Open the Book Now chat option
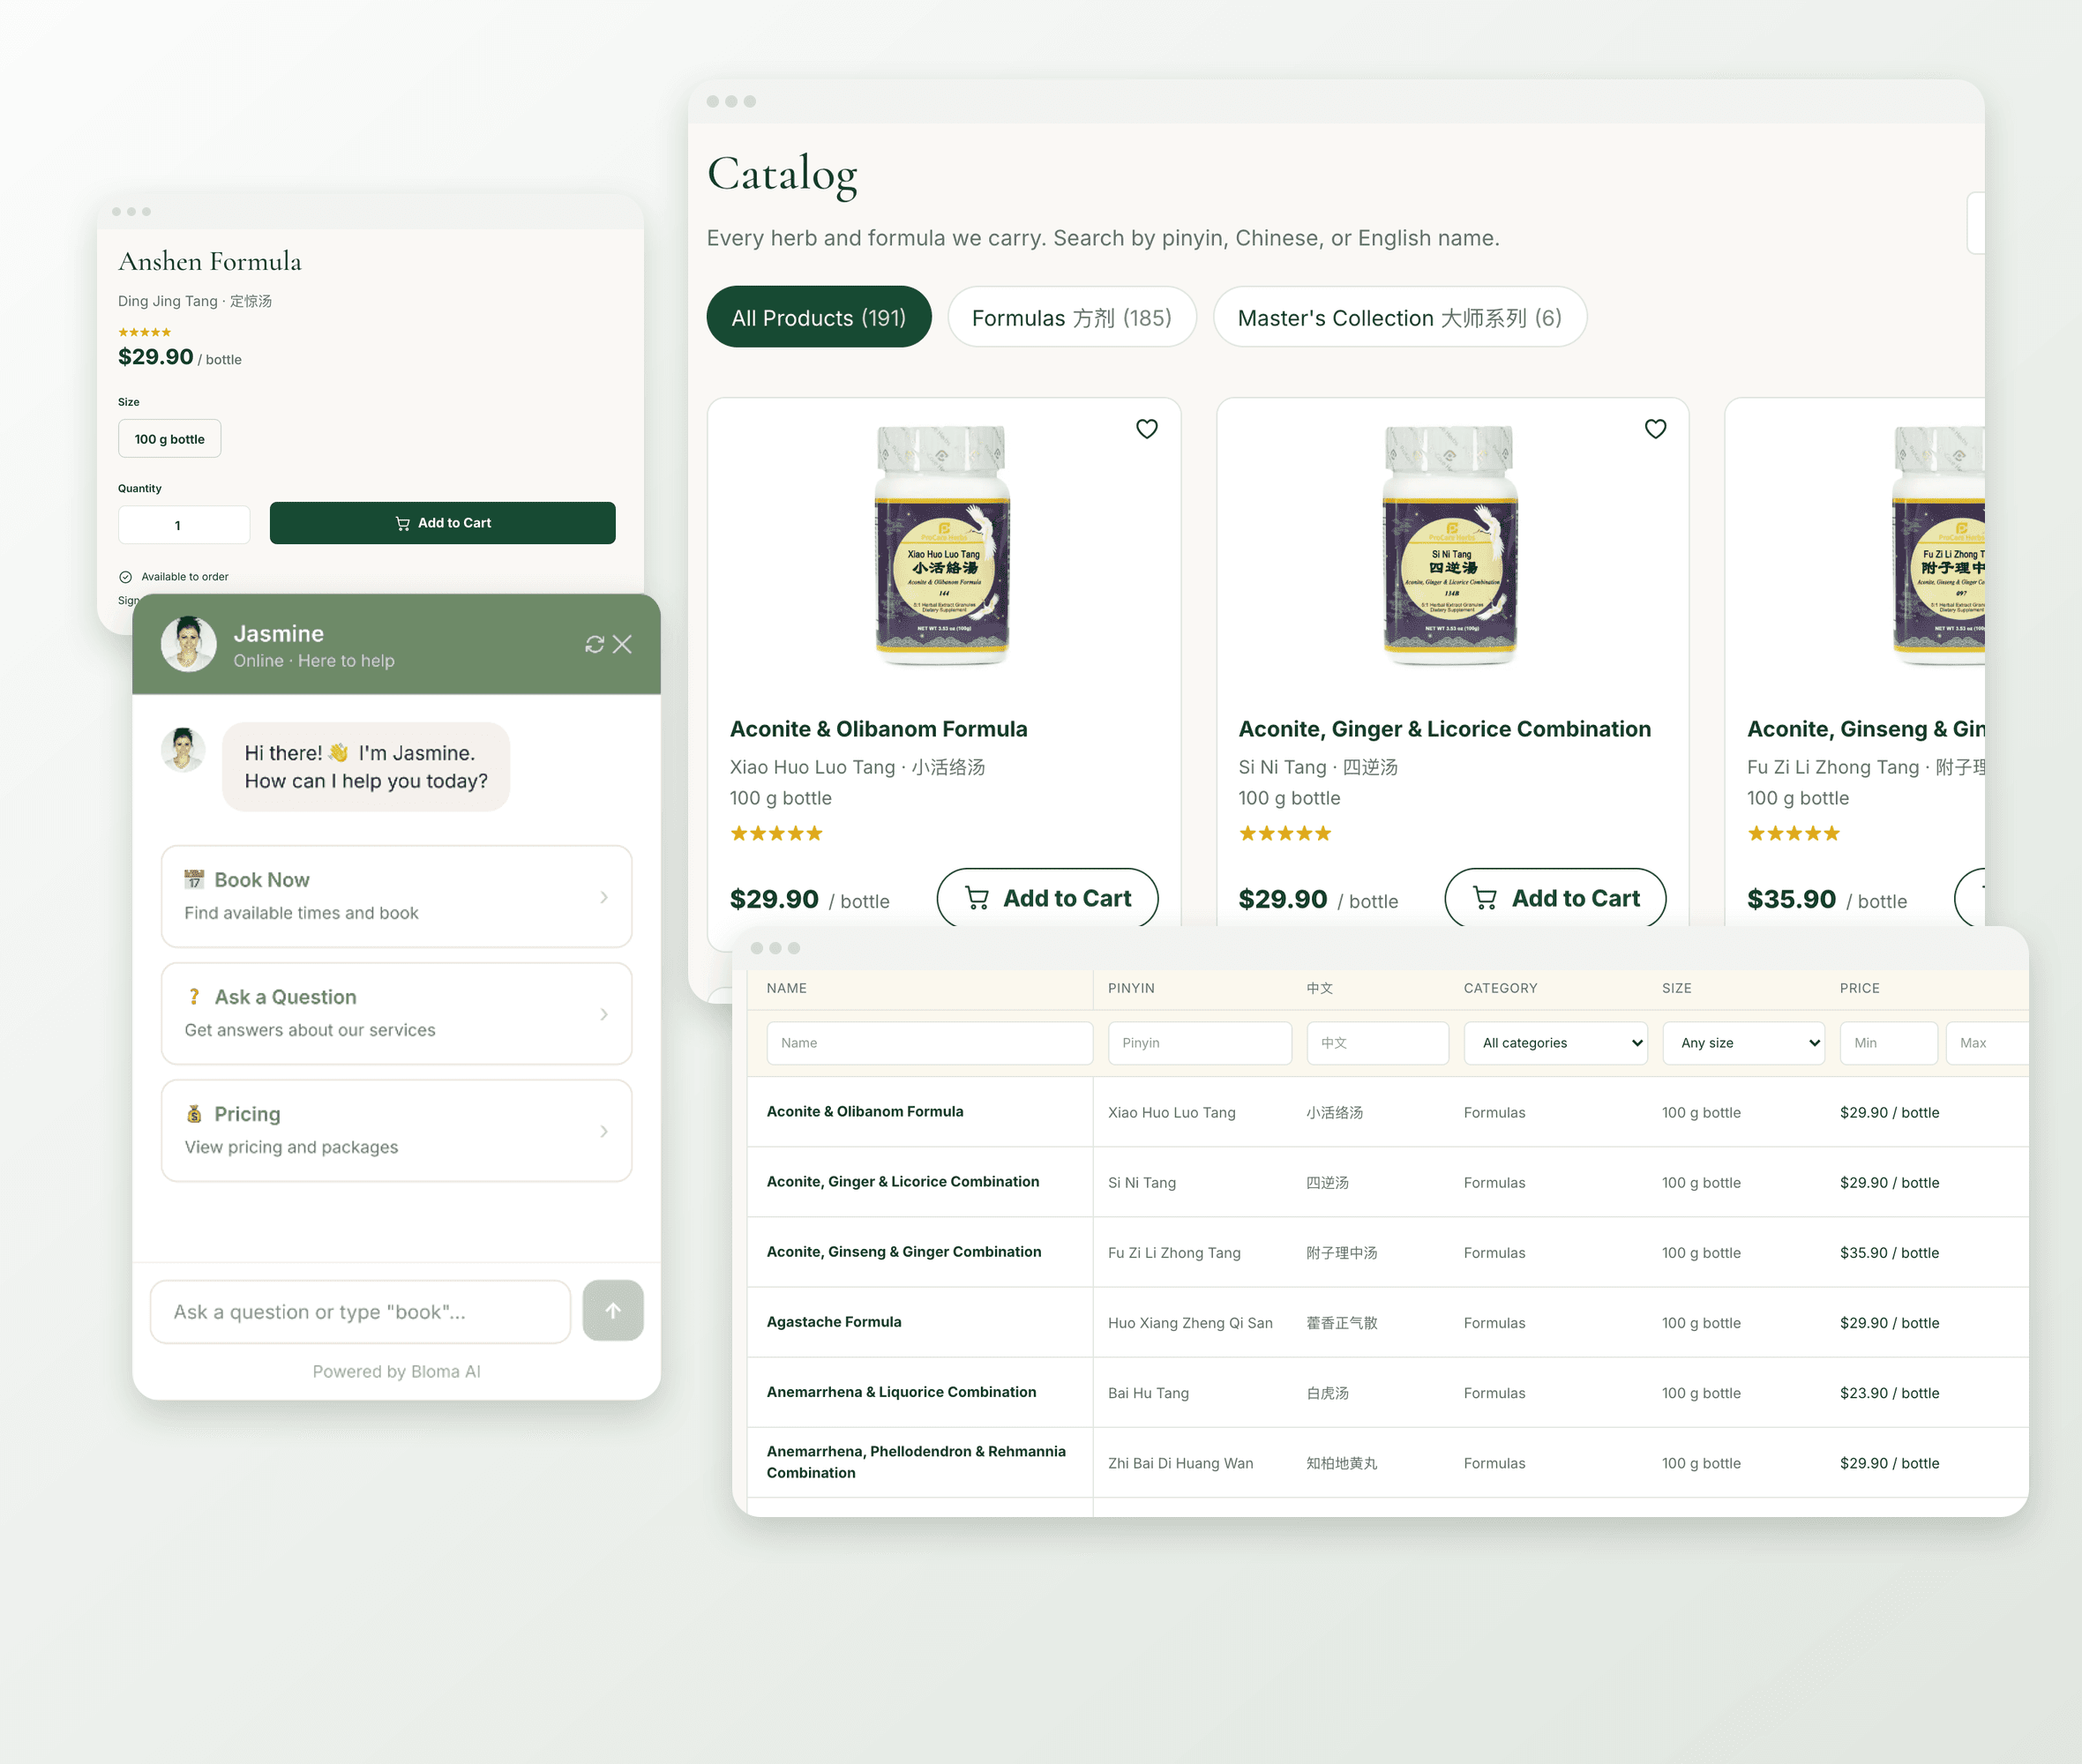 tap(396, 896)
